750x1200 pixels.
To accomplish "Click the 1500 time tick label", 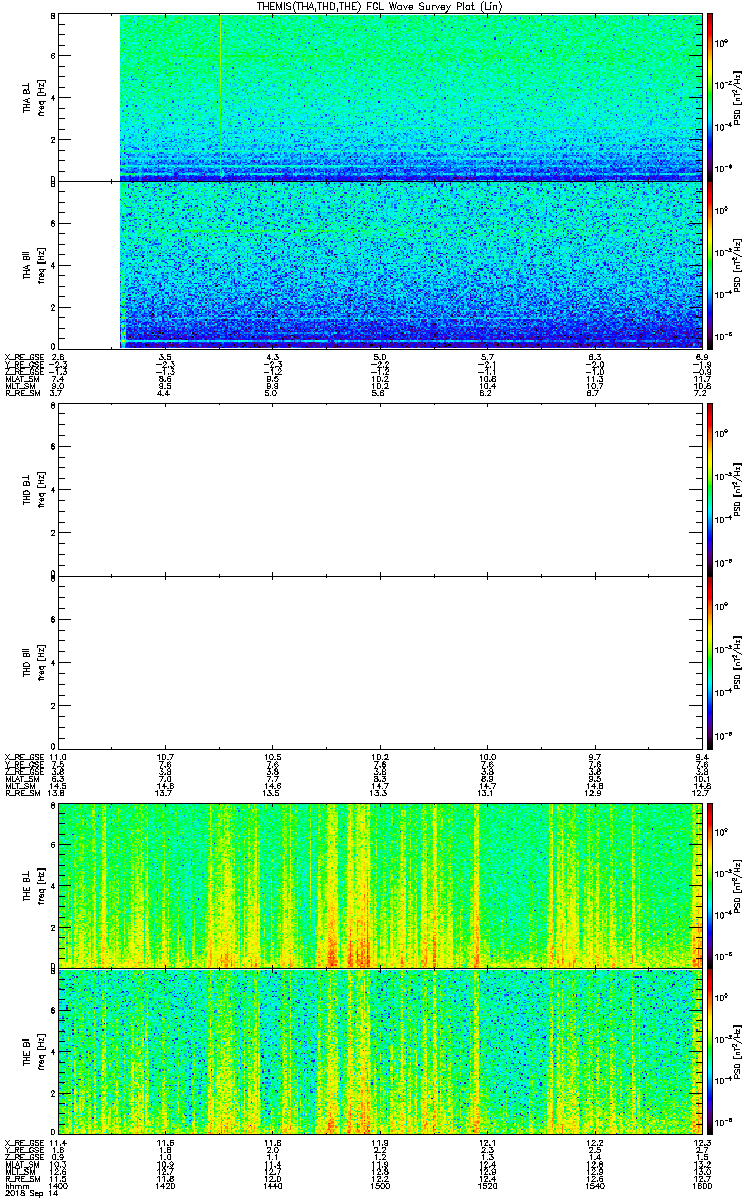I will coord(380,1185).
